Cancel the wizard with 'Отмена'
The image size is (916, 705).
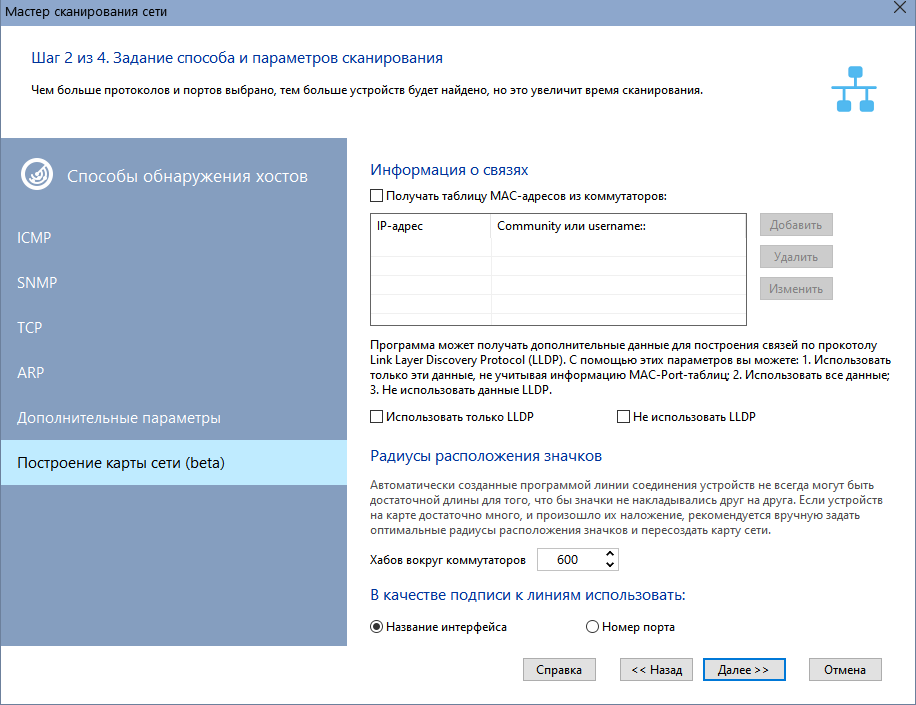pos(845,670)
